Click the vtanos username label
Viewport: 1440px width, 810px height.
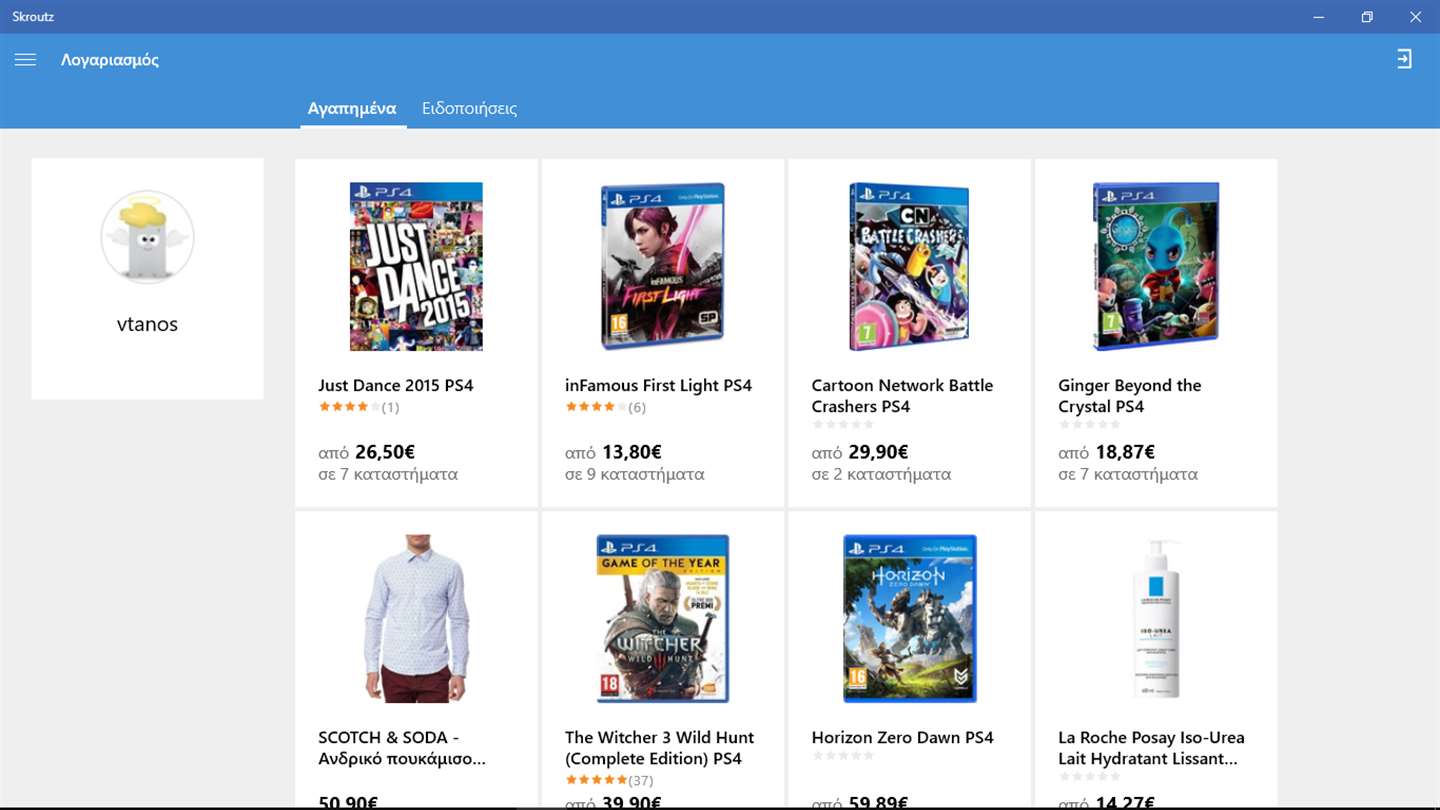147,324
